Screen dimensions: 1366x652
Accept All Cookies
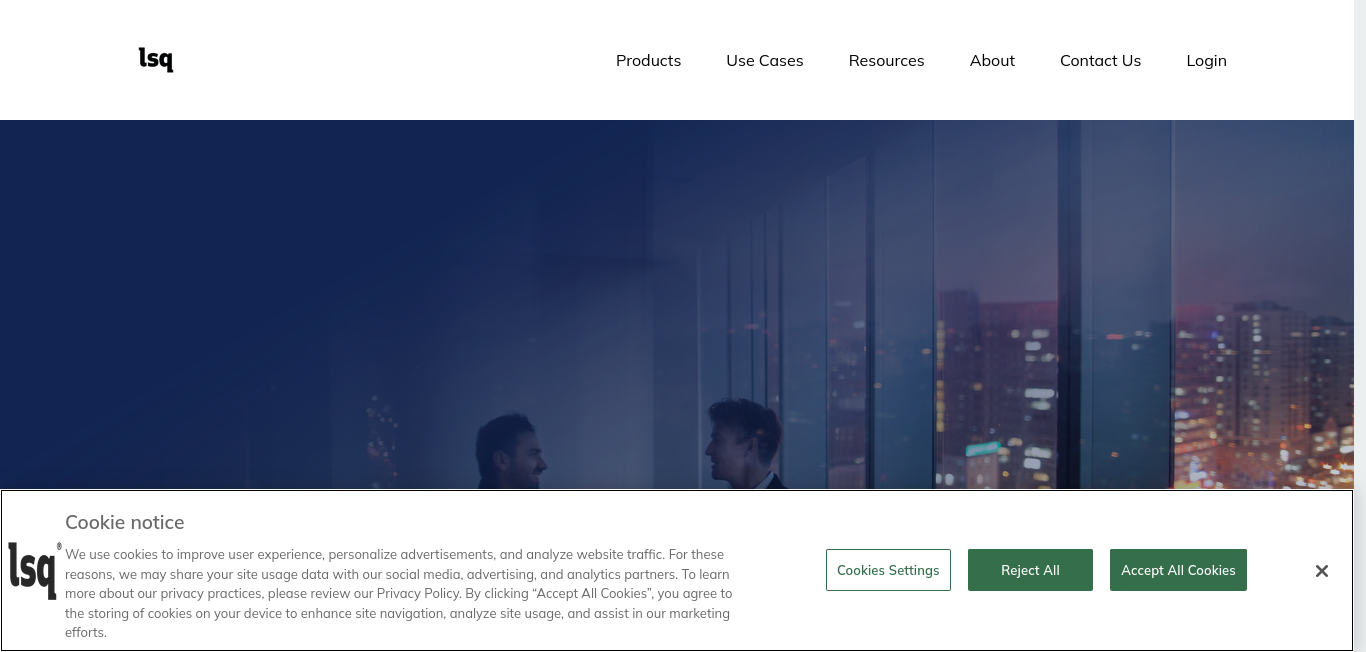click(x=1178, y=570)
